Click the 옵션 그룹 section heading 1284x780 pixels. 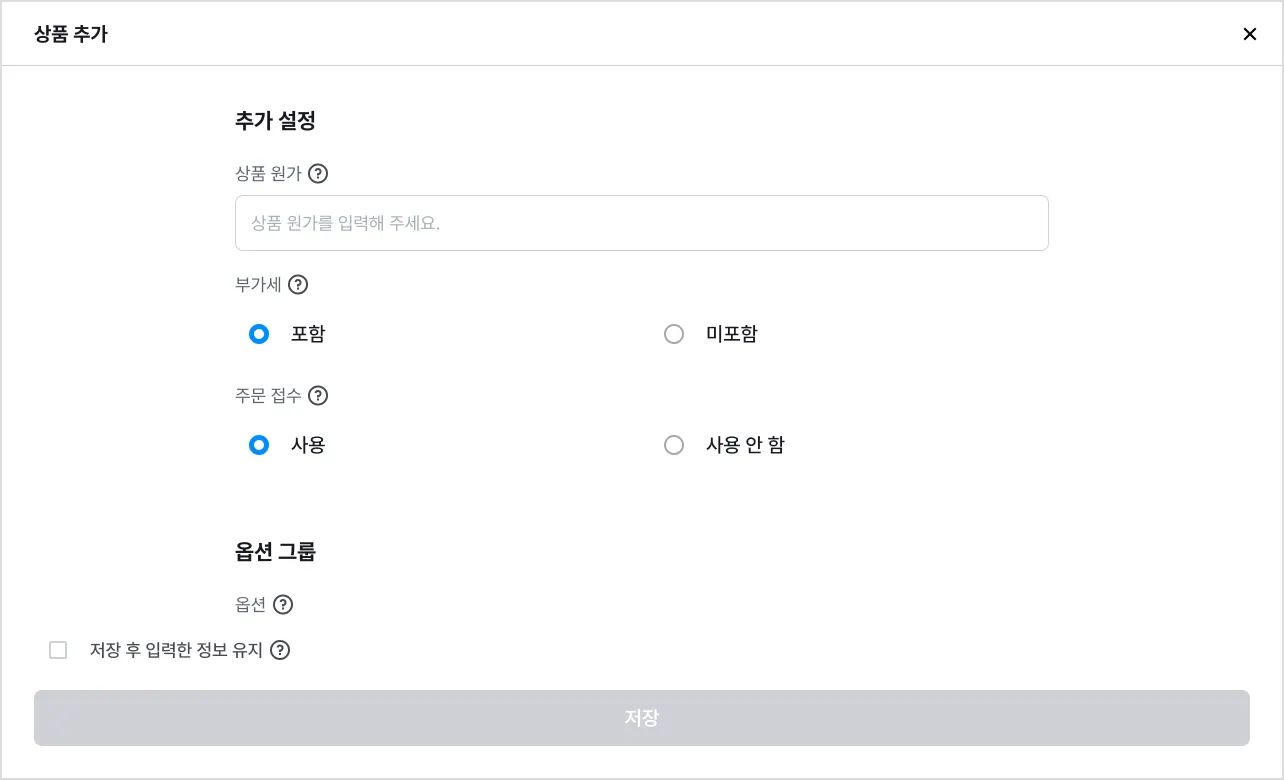coord(275,552)
